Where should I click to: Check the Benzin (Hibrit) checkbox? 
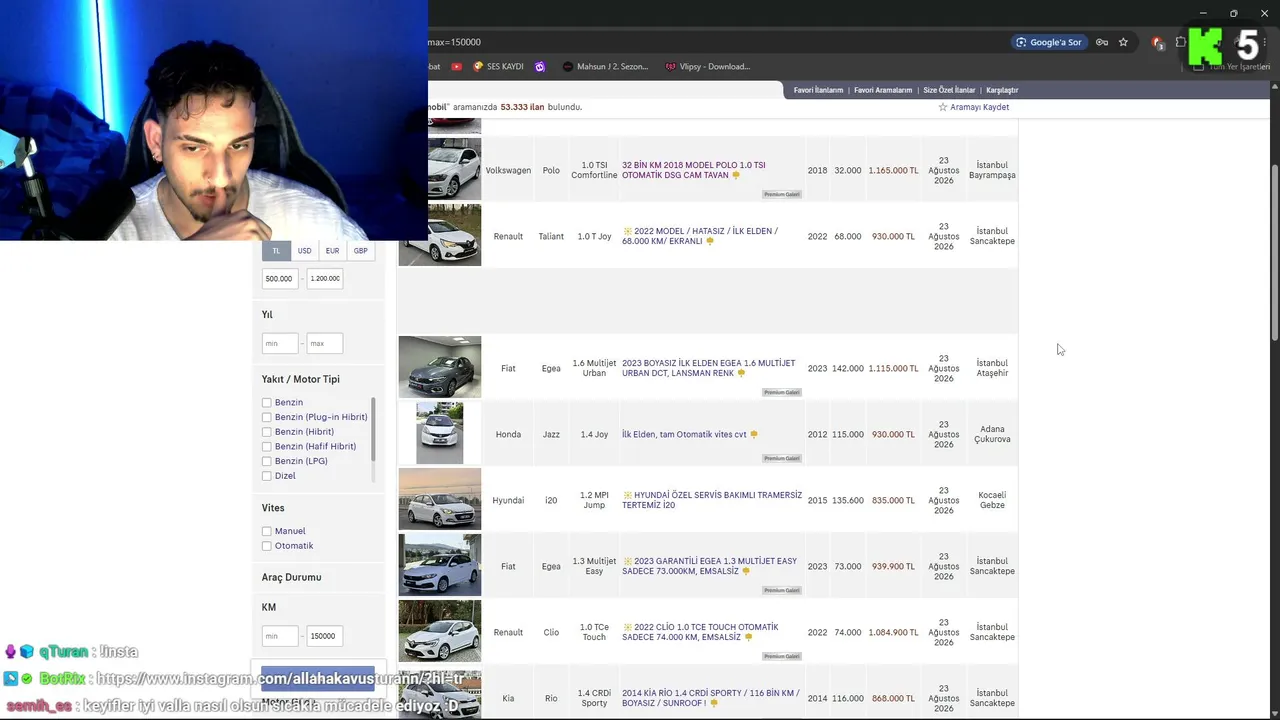point(267,432)
